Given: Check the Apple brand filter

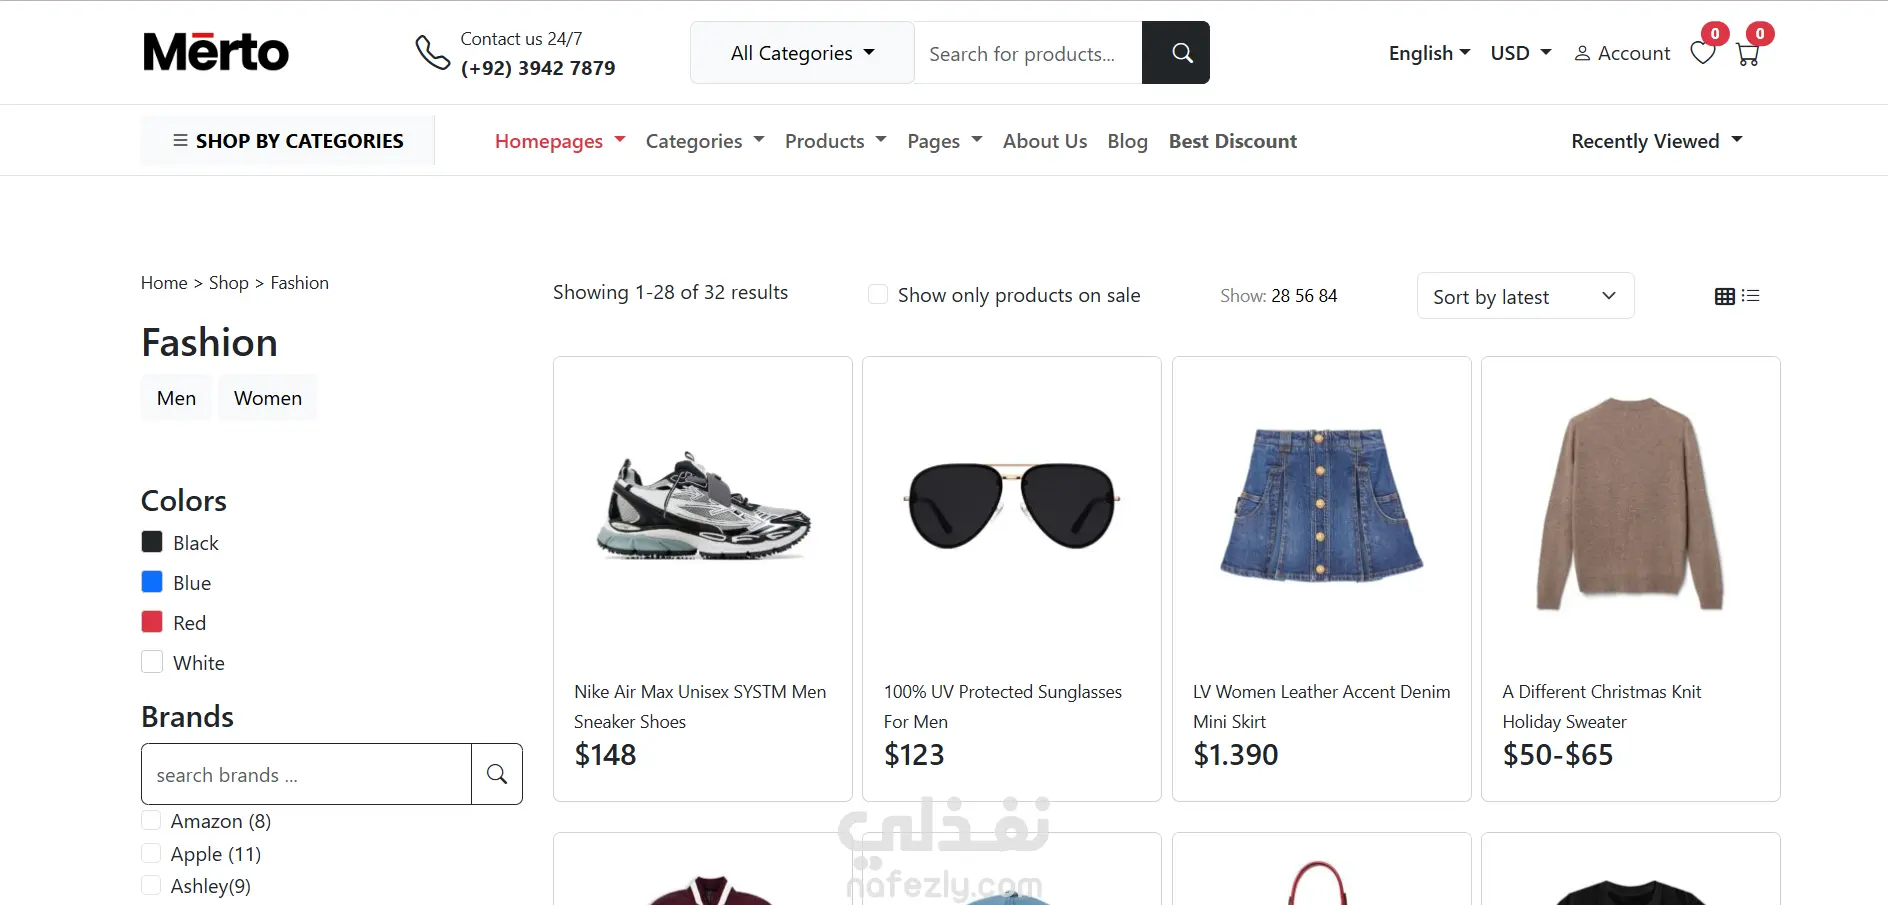Looking at the screenshot, I should 151,853.
